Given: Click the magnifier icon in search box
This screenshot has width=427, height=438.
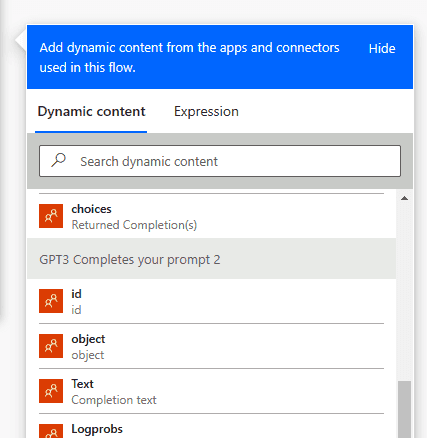Looking at the screenshot, I should 59,160.
